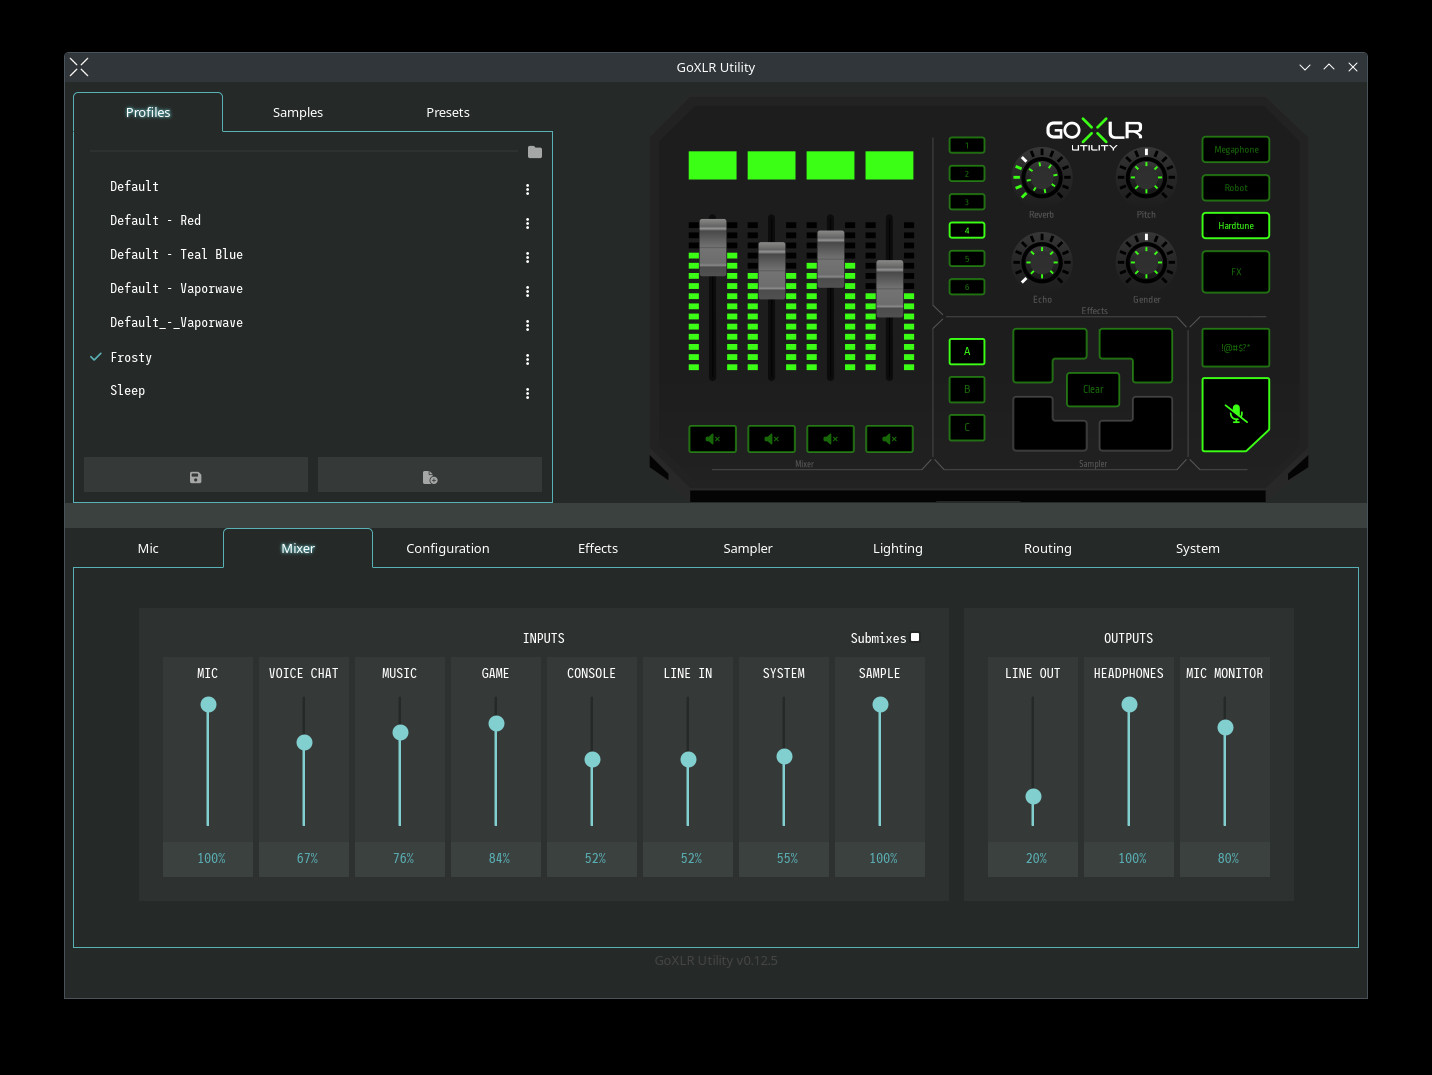
Task: Open the System tab
Action: 1198,548
